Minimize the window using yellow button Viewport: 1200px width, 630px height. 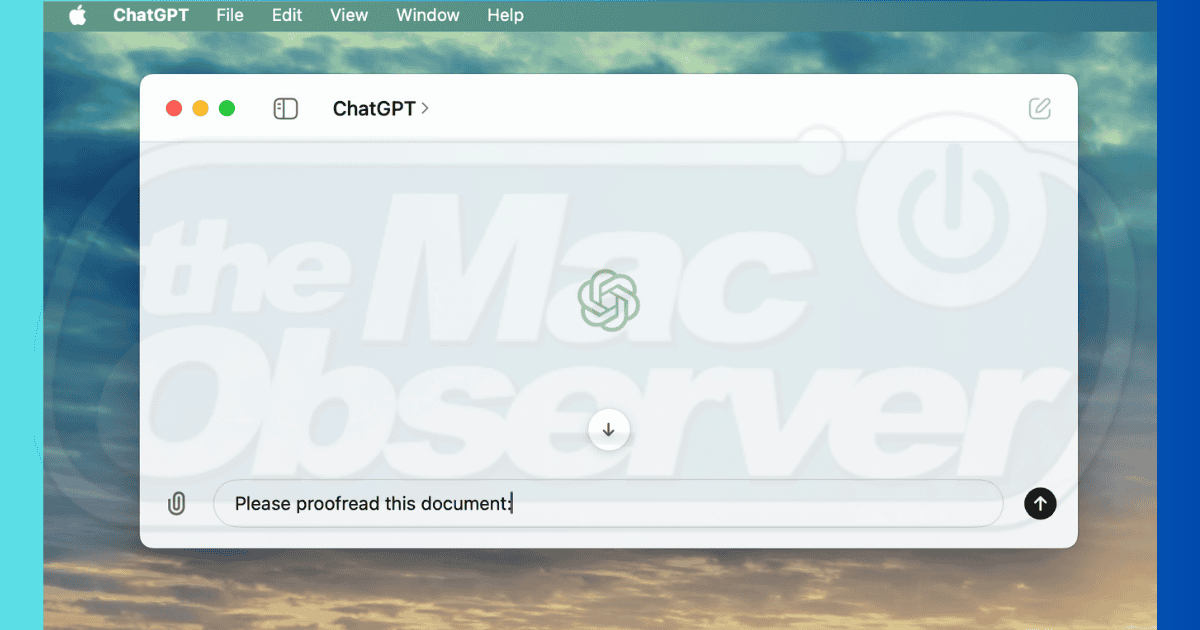pyautogui.click(x=200, y=108)
